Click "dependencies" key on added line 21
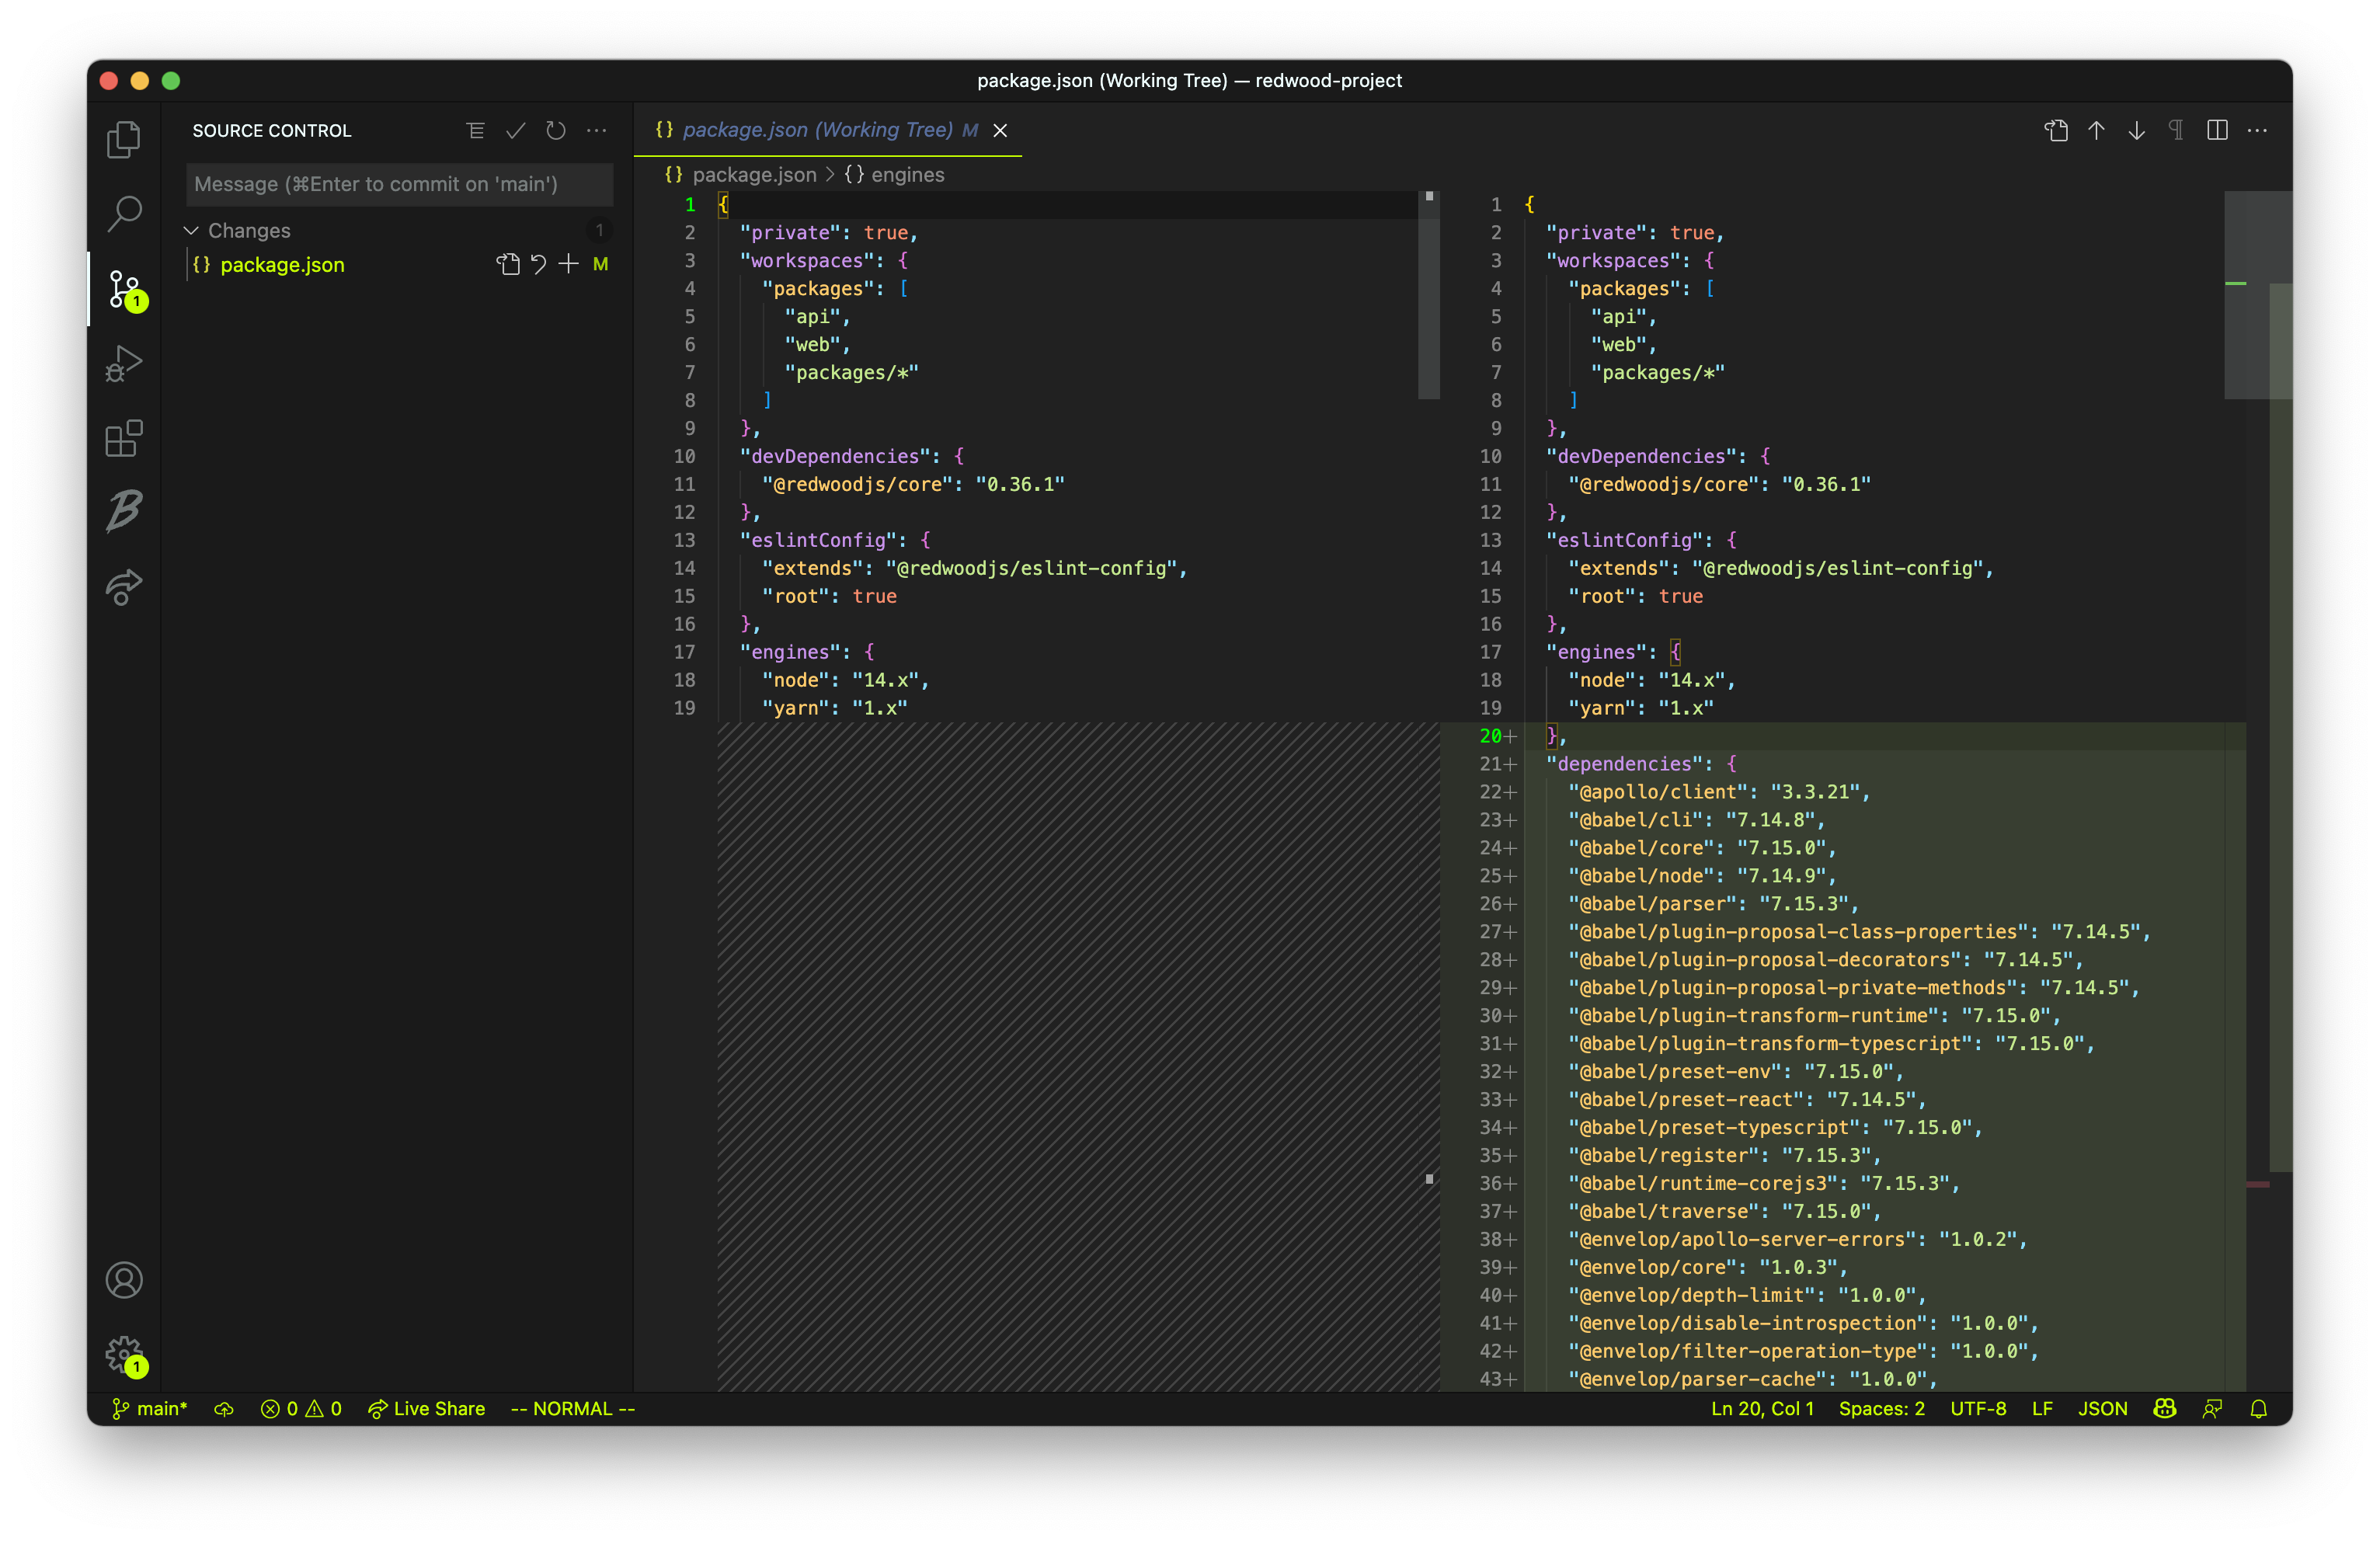2380x1541 pixels. [1625, 764]
